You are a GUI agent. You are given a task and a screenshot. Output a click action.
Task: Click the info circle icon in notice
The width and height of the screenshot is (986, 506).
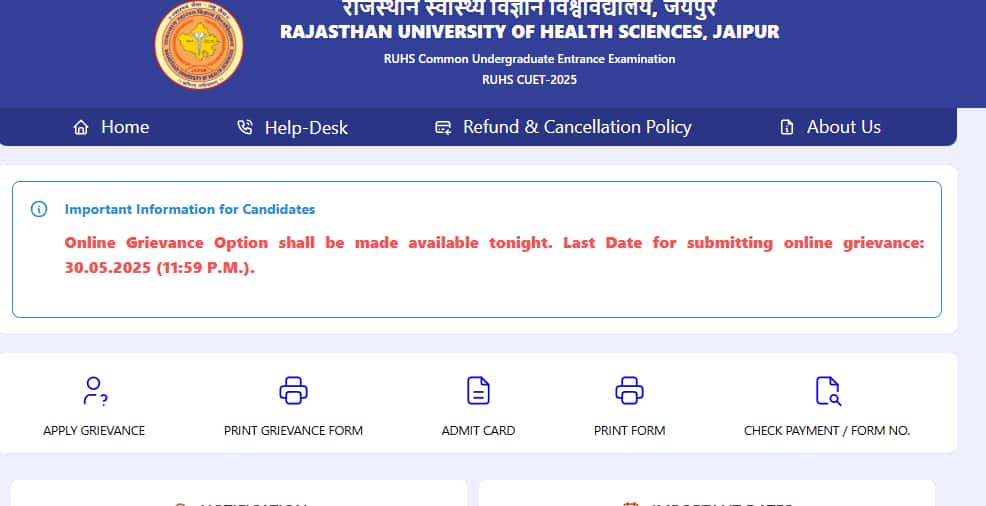click(39, 209)
